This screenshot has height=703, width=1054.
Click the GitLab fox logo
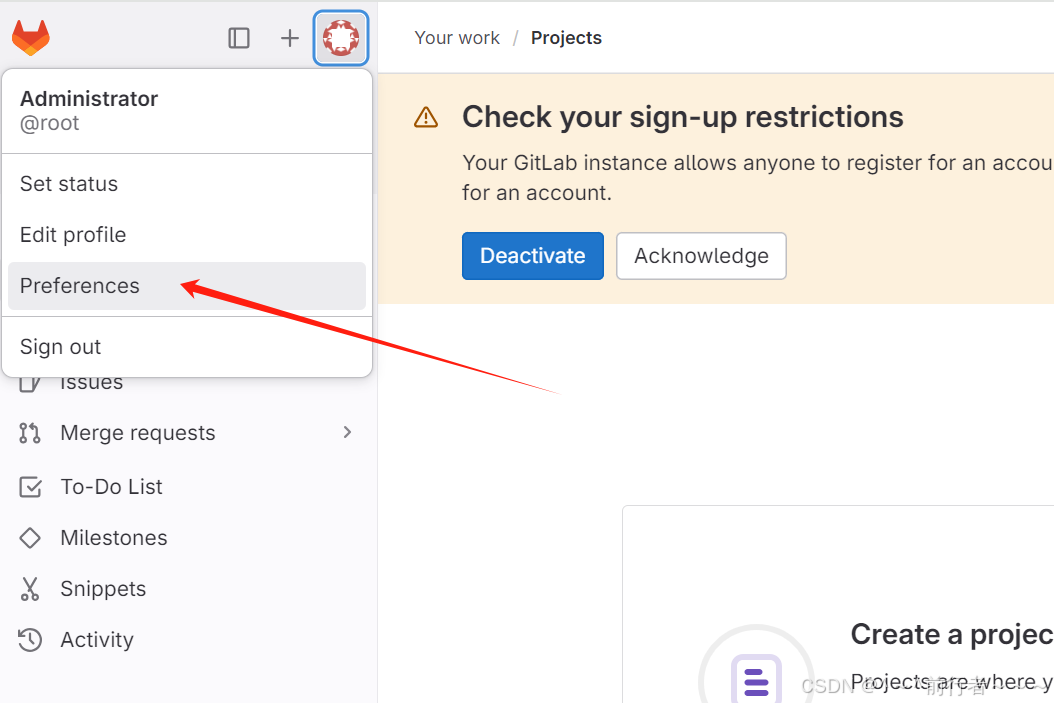(x=31, y=38)
